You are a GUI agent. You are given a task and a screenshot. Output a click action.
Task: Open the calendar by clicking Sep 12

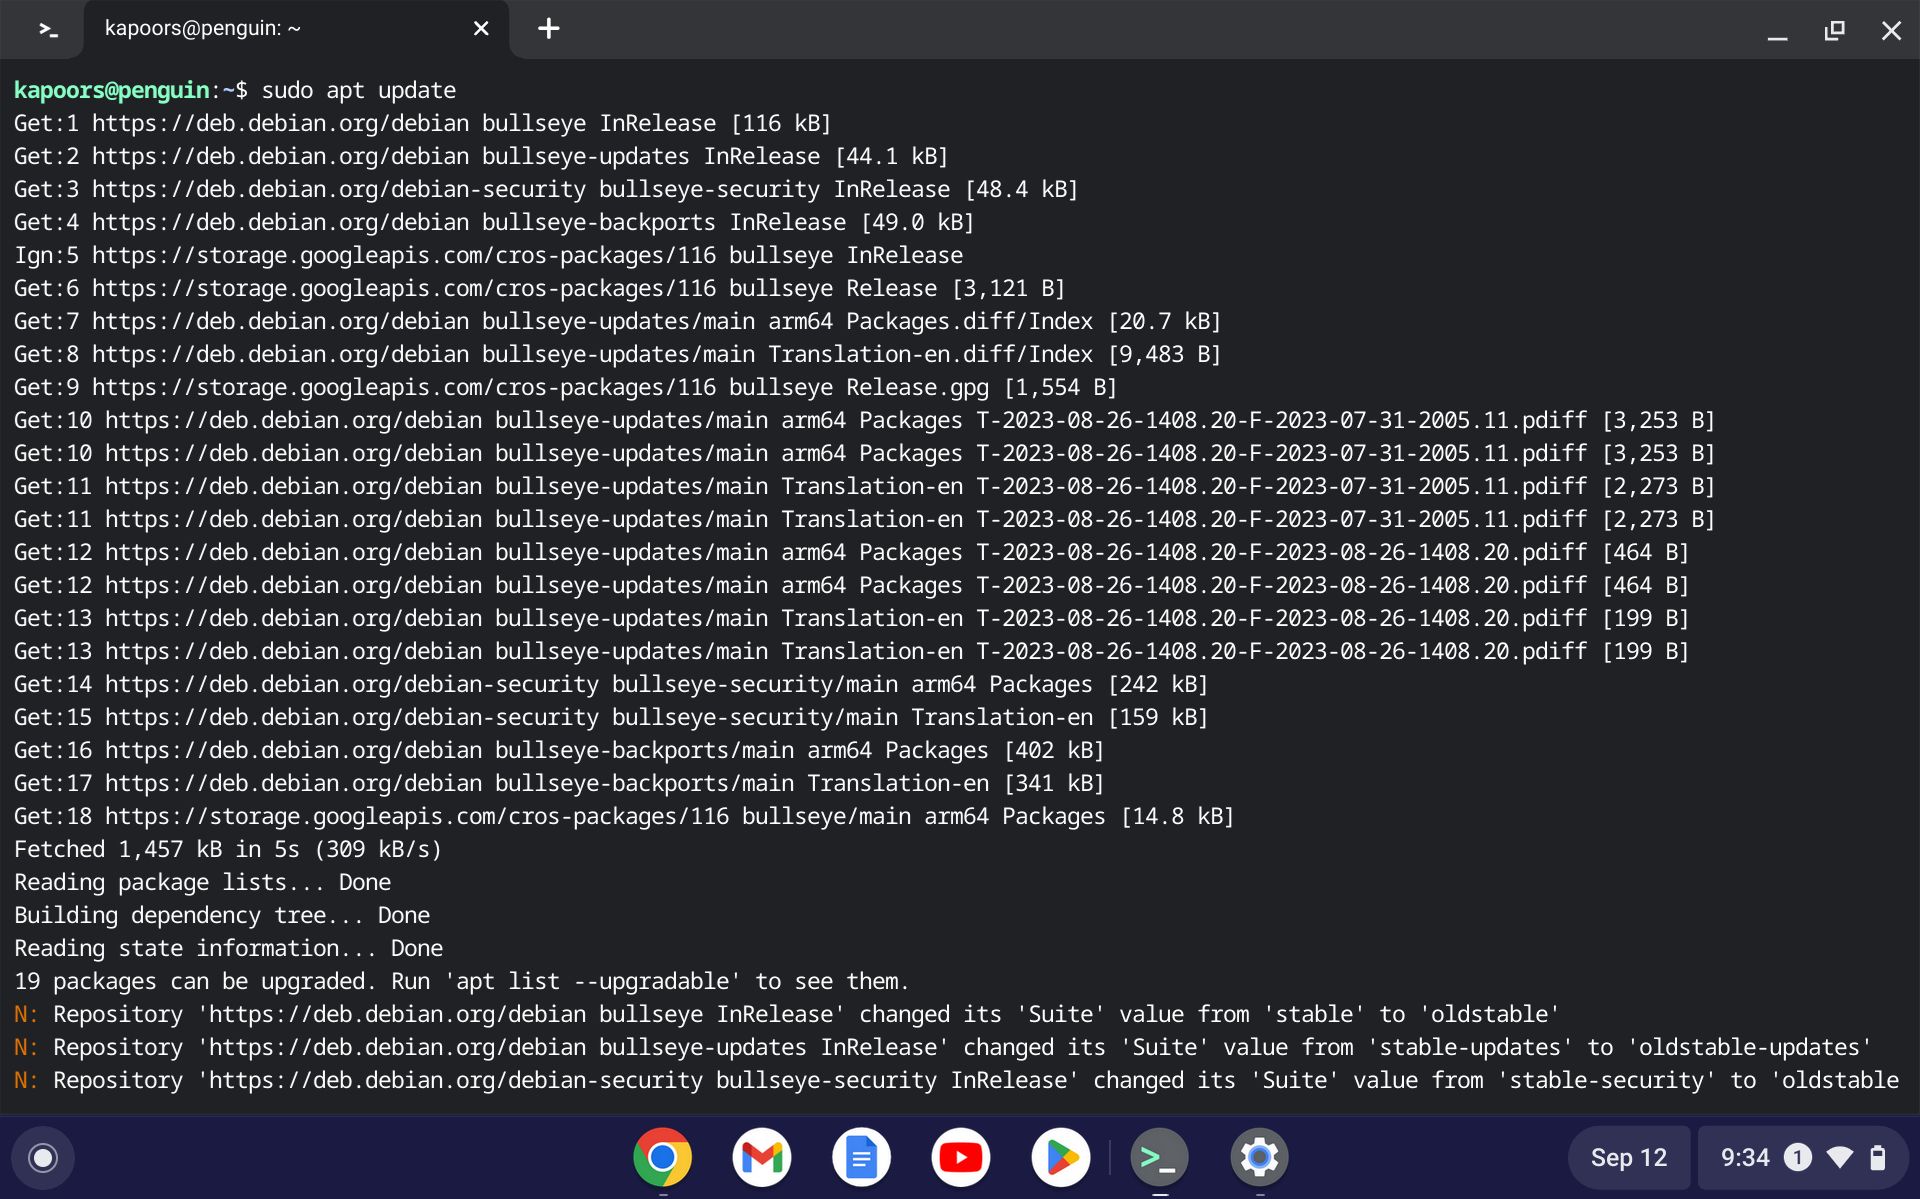pyautogui.click(x=1628, y=1157)
